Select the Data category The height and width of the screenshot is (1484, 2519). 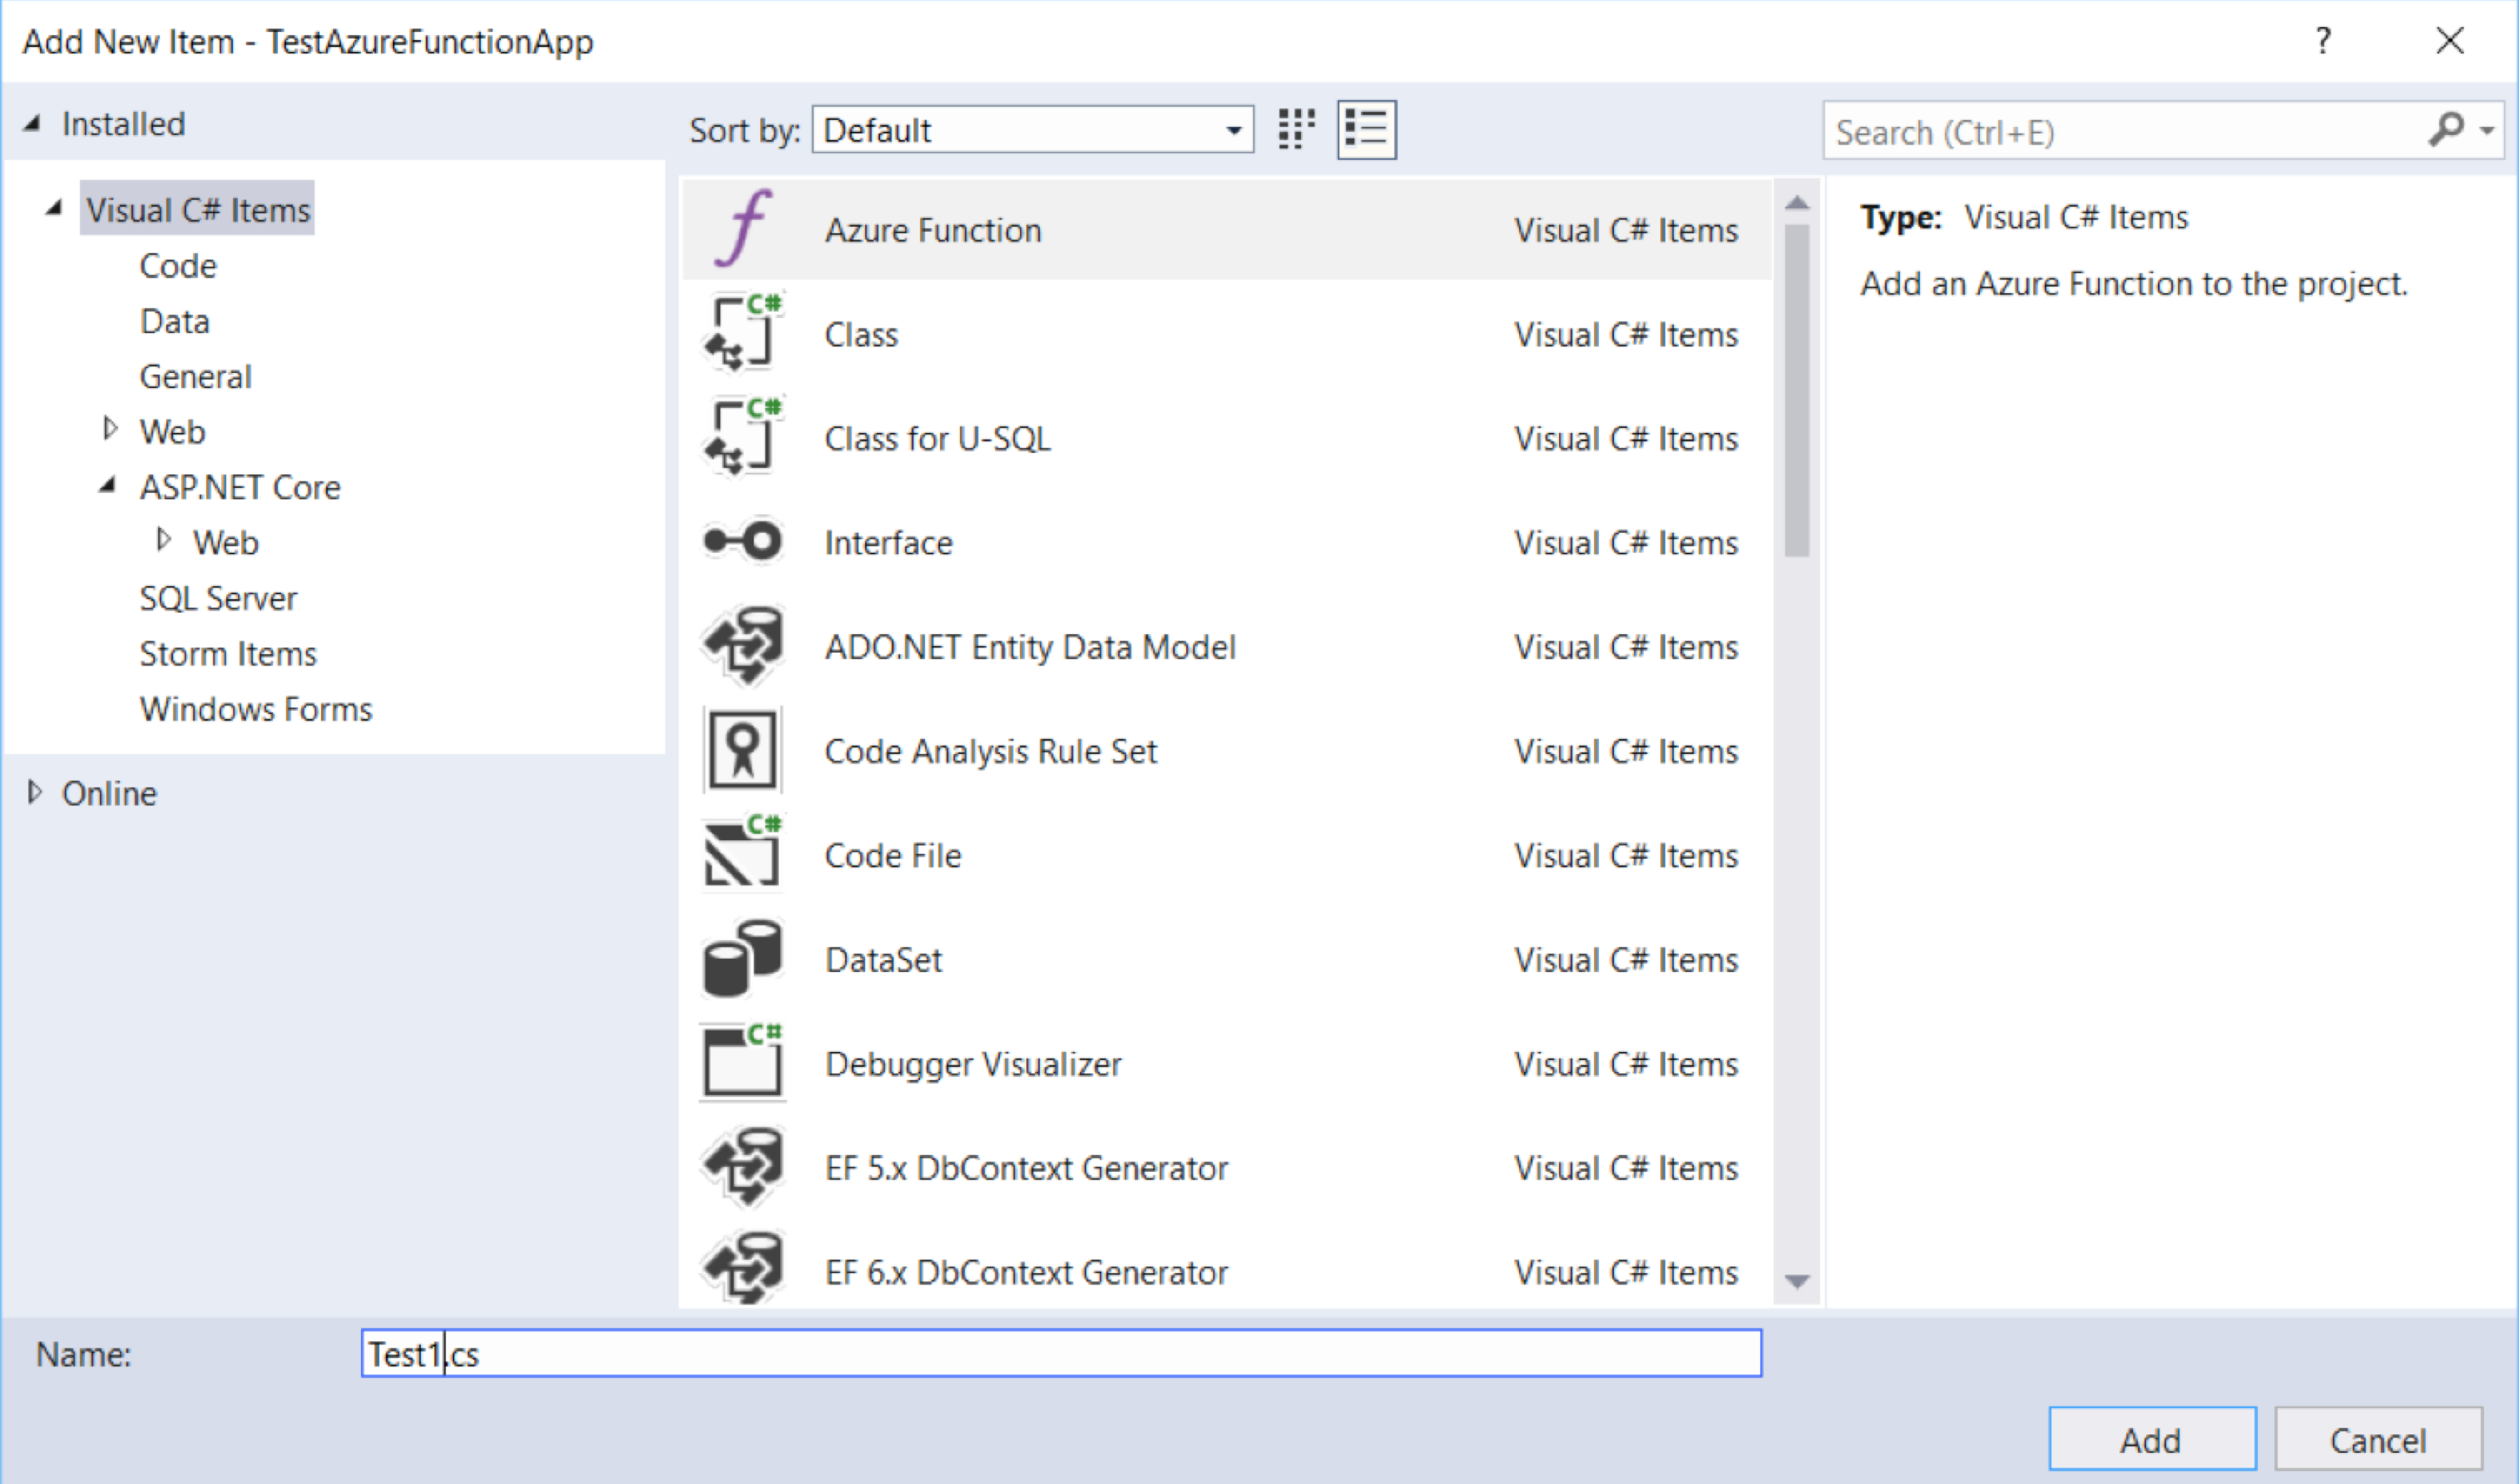(x=175, y=321)
